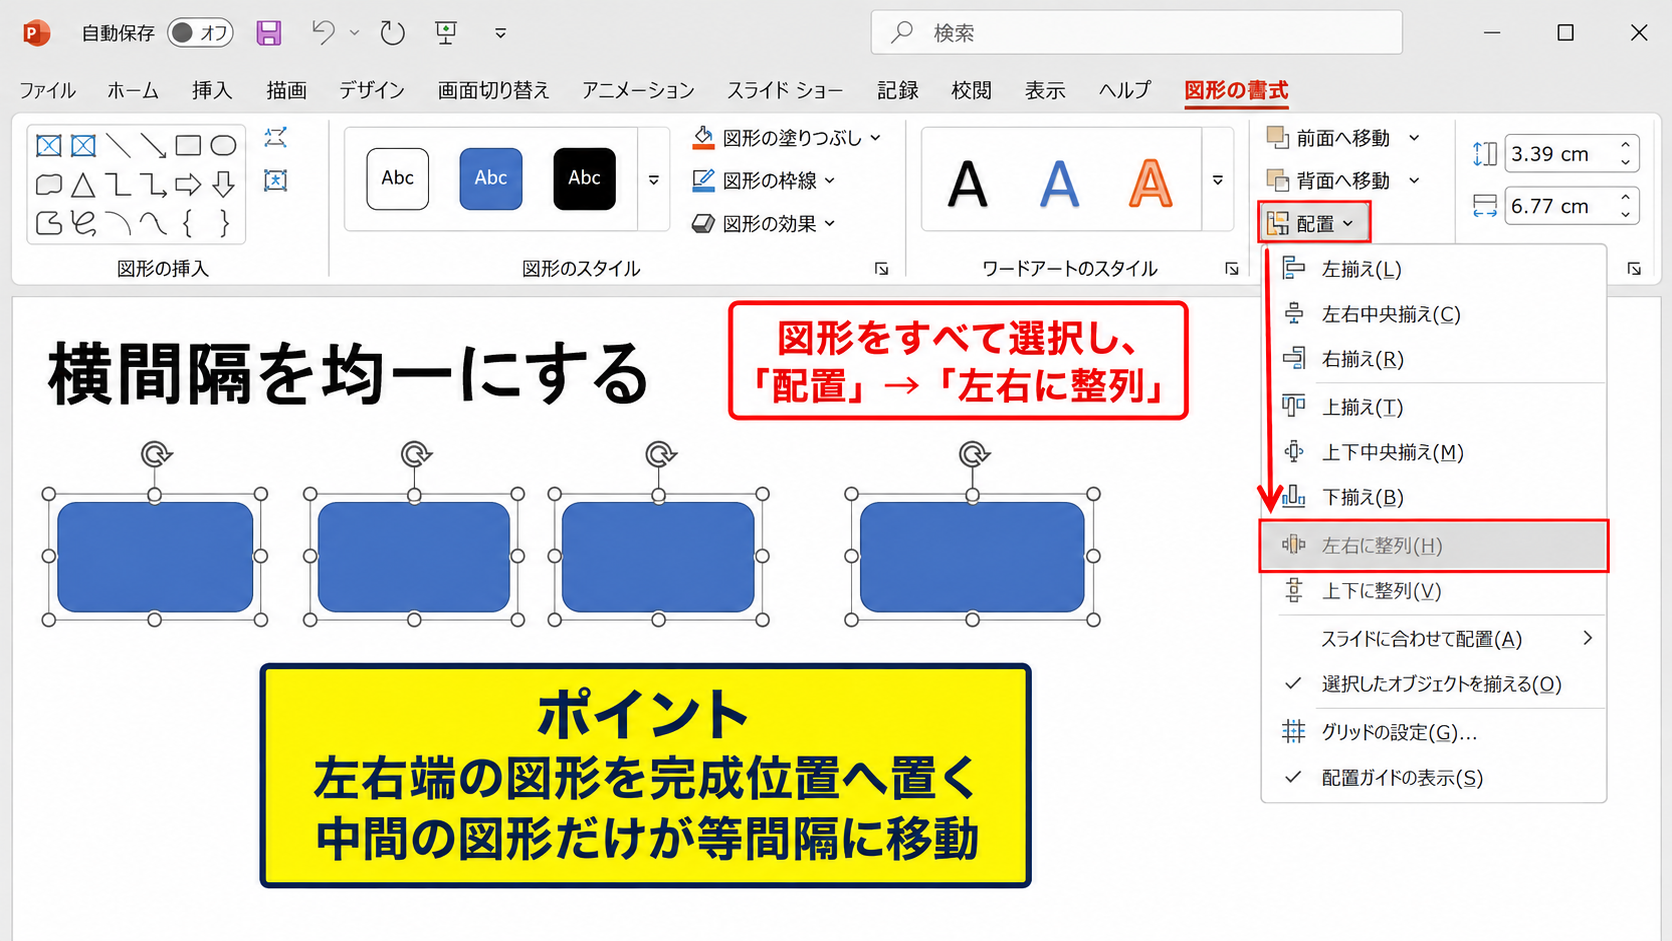Open shape styles dialog launcher
The width and height of the screenshot is (1672, 941).
click(881, 269)
